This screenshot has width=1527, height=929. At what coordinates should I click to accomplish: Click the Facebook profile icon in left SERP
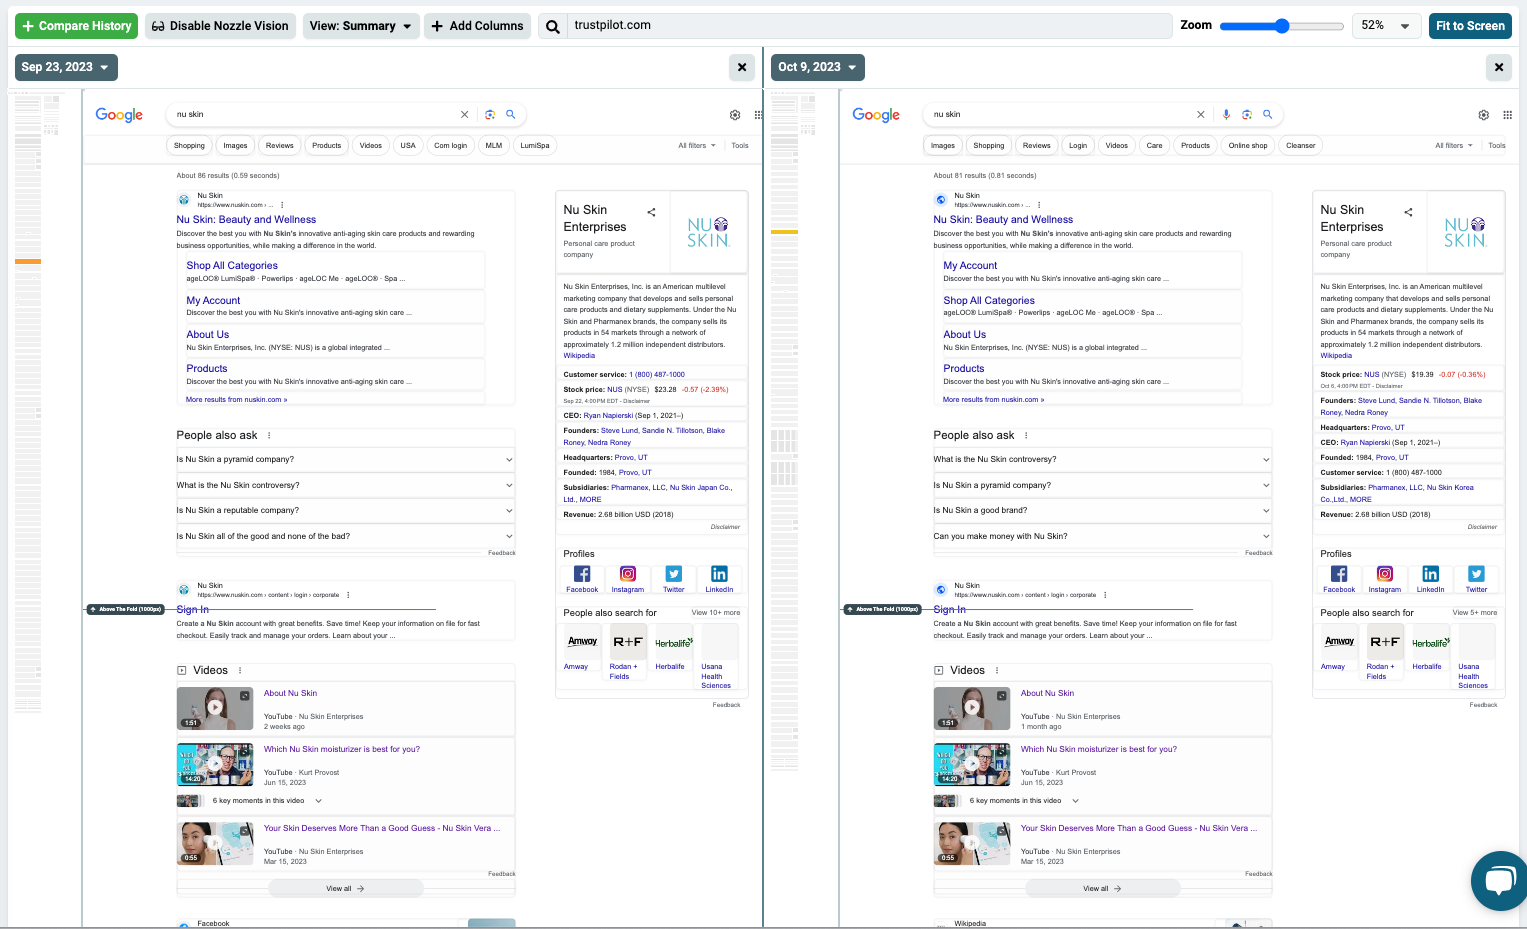582,574
